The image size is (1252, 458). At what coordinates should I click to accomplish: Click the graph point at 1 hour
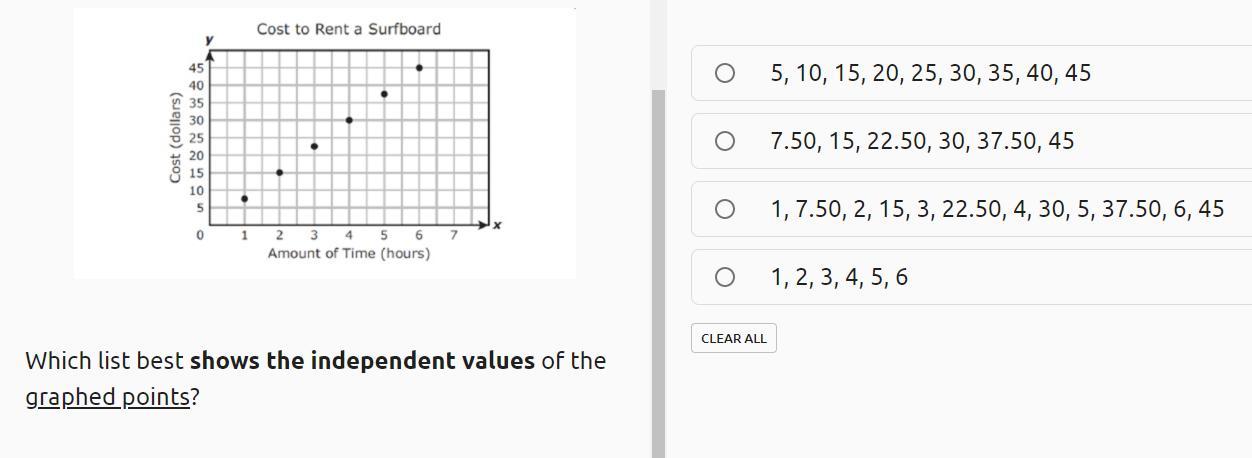pyautogui.click(x=245, y=199)
